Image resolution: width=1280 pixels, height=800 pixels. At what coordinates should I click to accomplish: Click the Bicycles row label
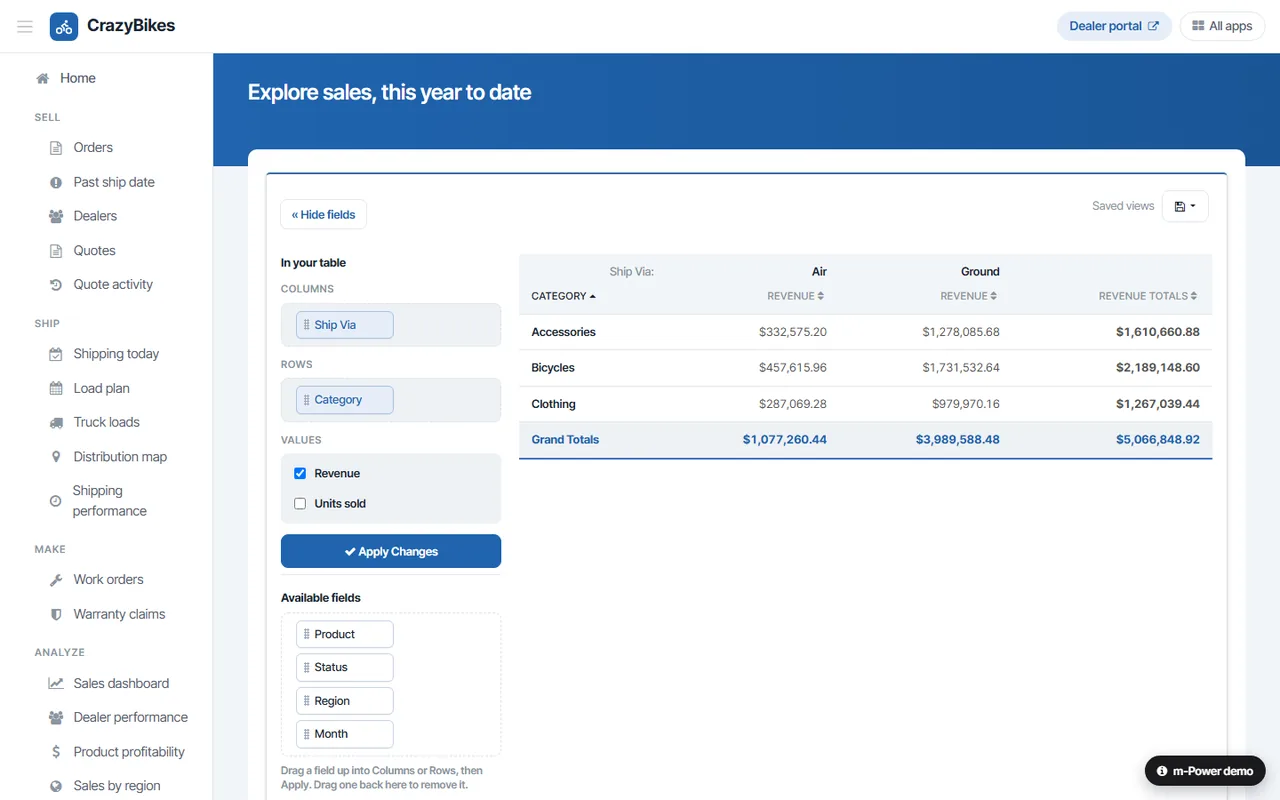tap(553, 368)
